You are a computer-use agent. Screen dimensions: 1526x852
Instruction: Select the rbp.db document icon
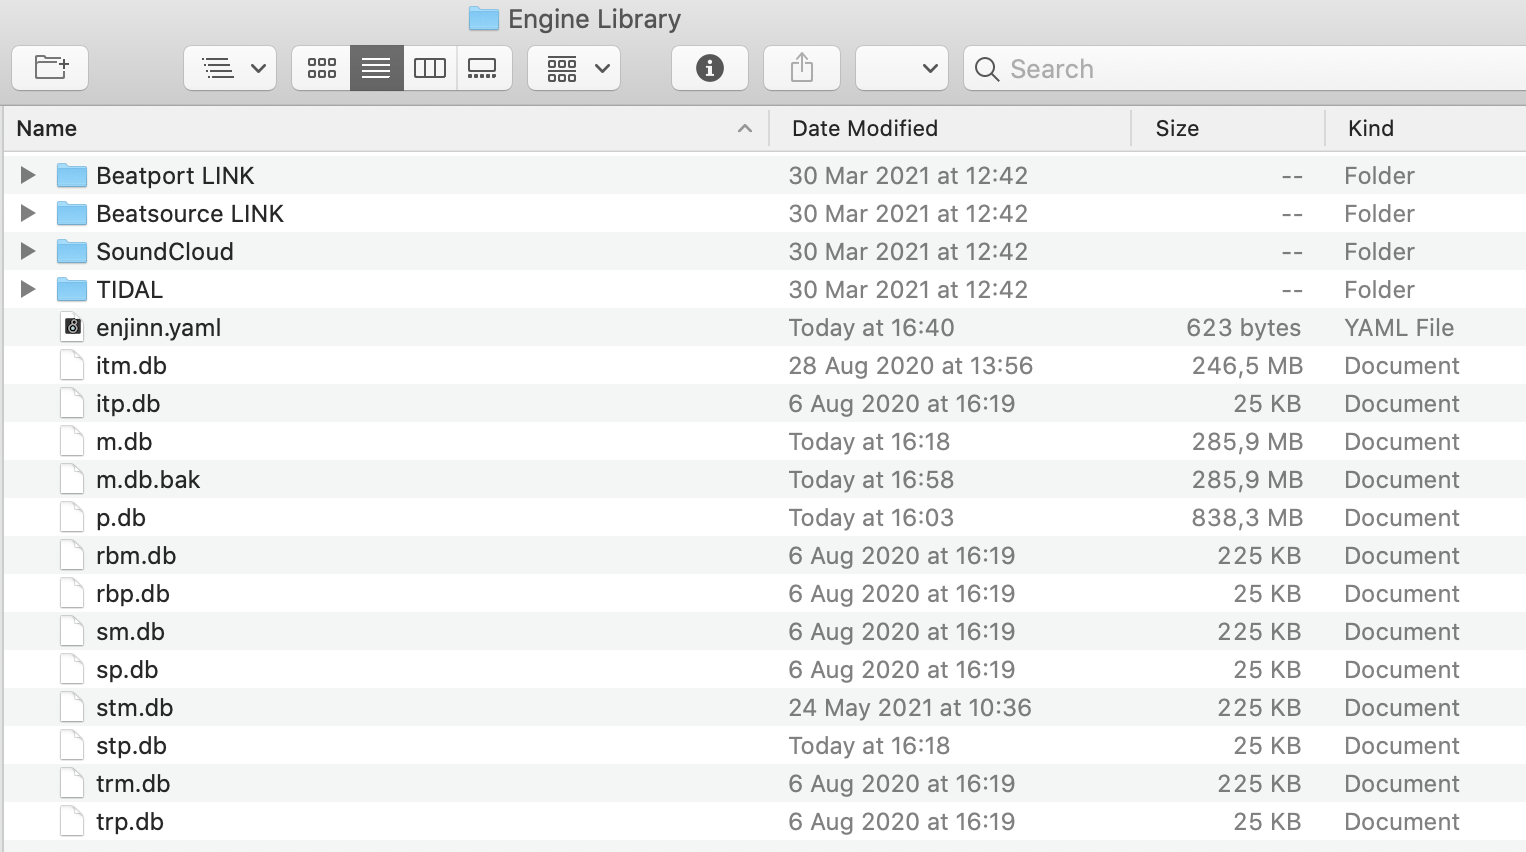coord(72,593)
